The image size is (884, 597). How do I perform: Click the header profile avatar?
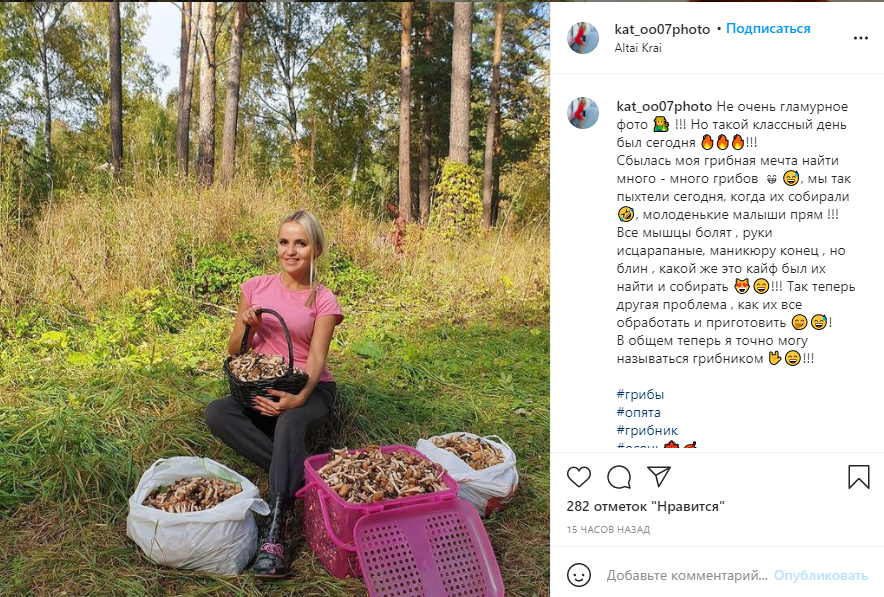pos(583,38)
